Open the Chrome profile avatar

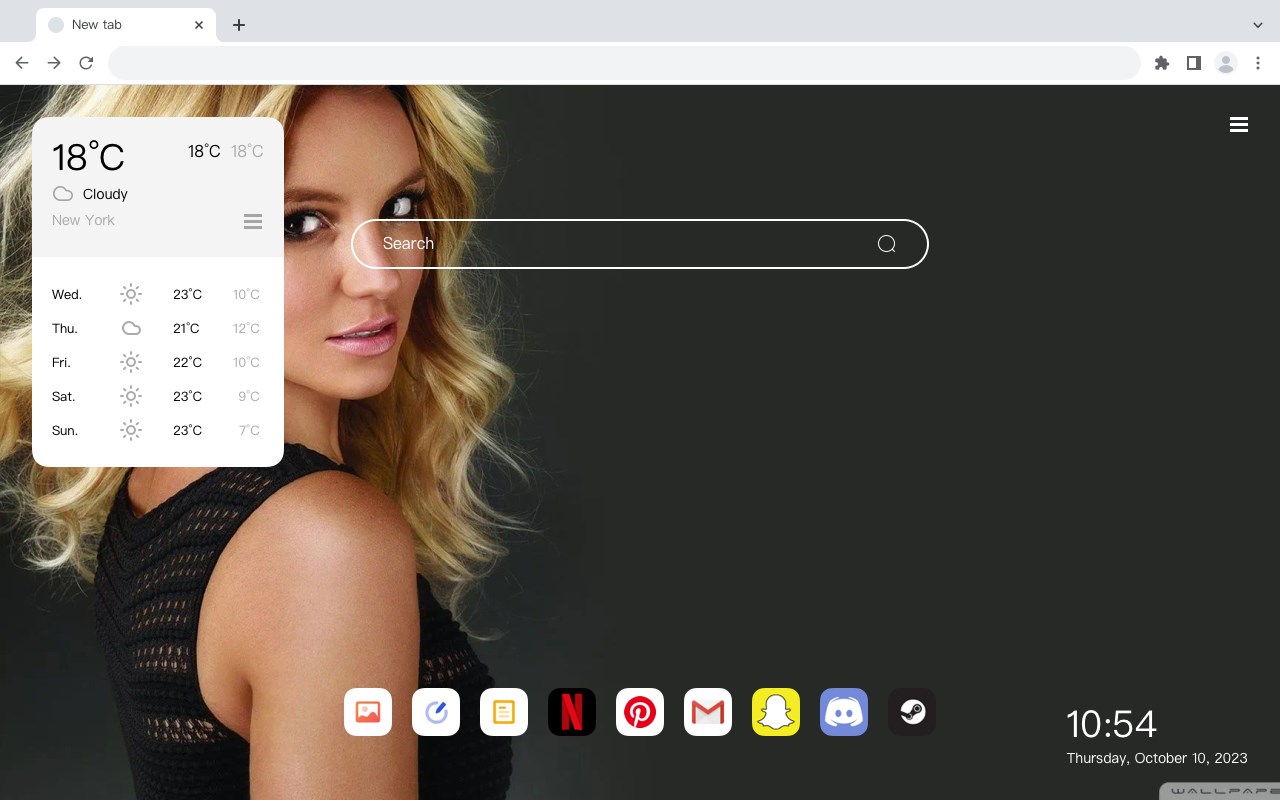1226,63
